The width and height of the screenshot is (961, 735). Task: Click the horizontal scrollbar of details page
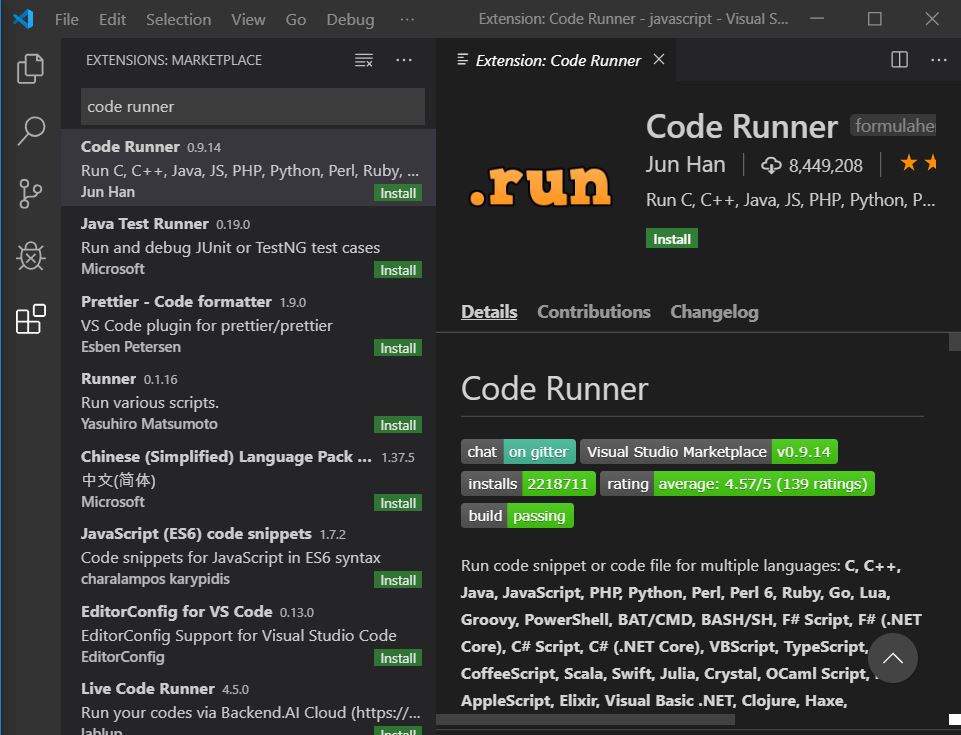585,719
